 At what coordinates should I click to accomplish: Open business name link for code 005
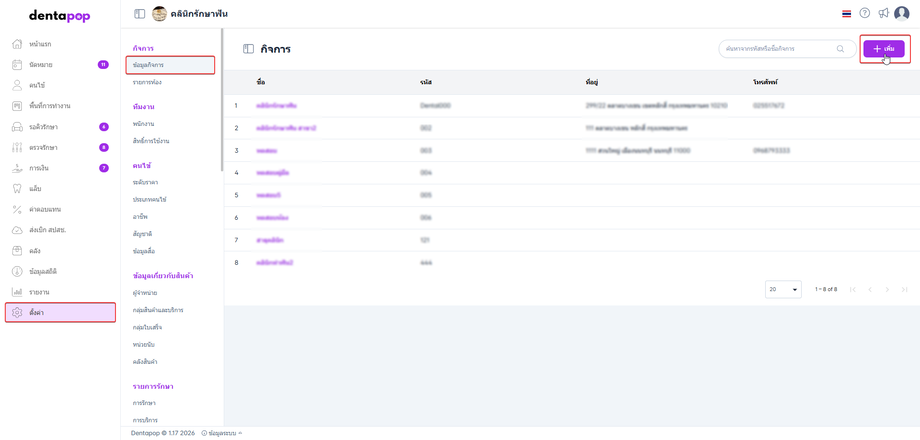coord(269,195)
